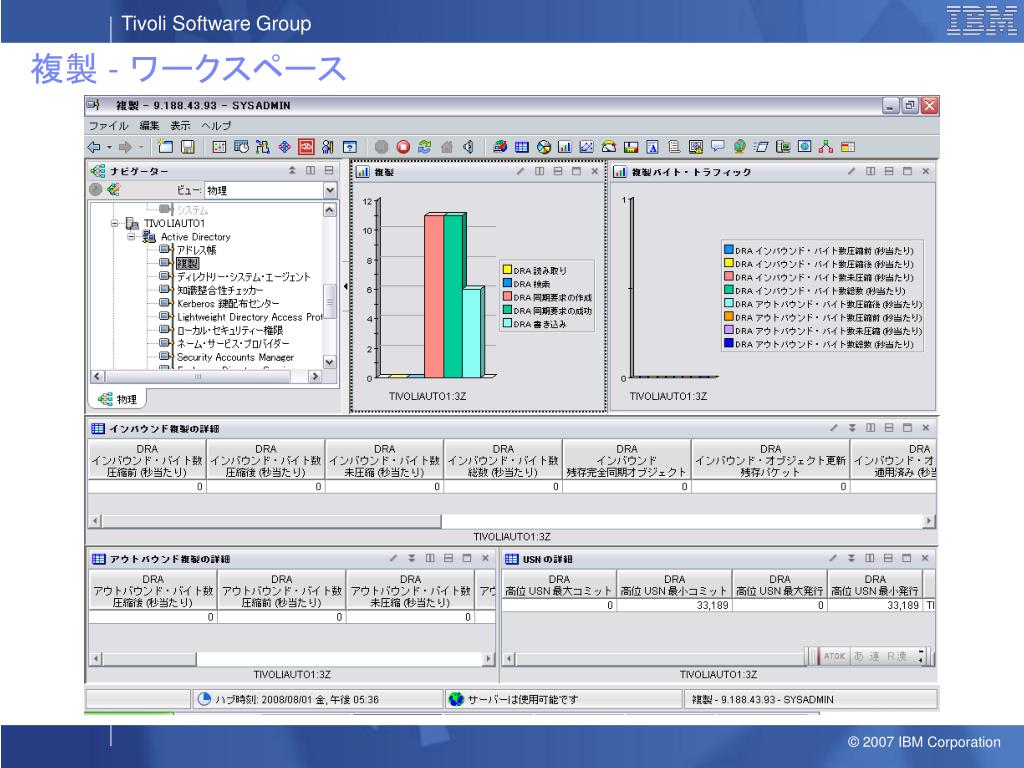Open the ビュー dropdown showing 物理
The width and height of the screenshot is (1024, 768).
pos(330,190)
